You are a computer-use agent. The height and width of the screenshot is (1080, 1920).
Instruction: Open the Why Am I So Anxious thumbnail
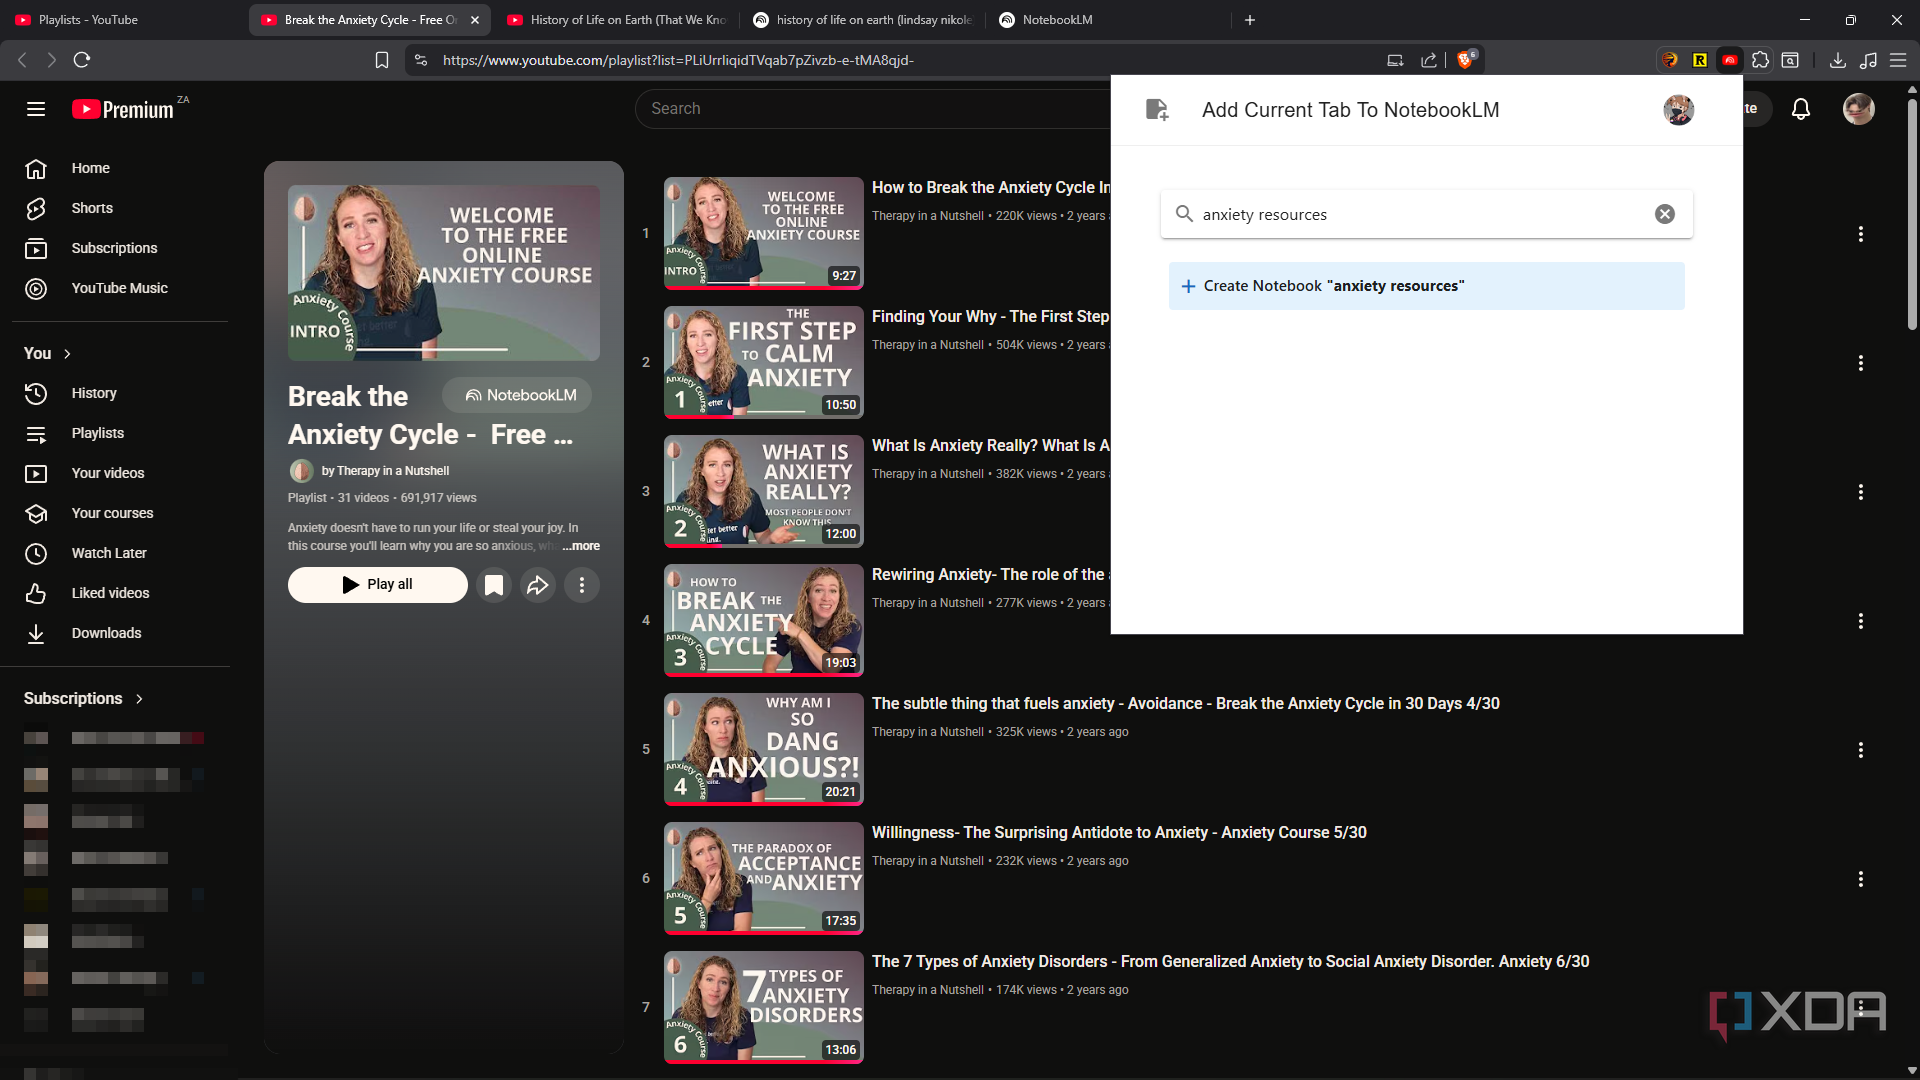[x=764, y=749]
